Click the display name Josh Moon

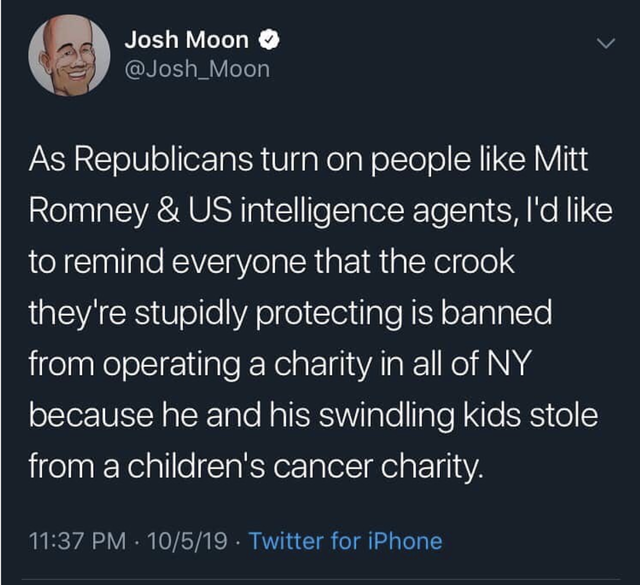coord(187,41)
